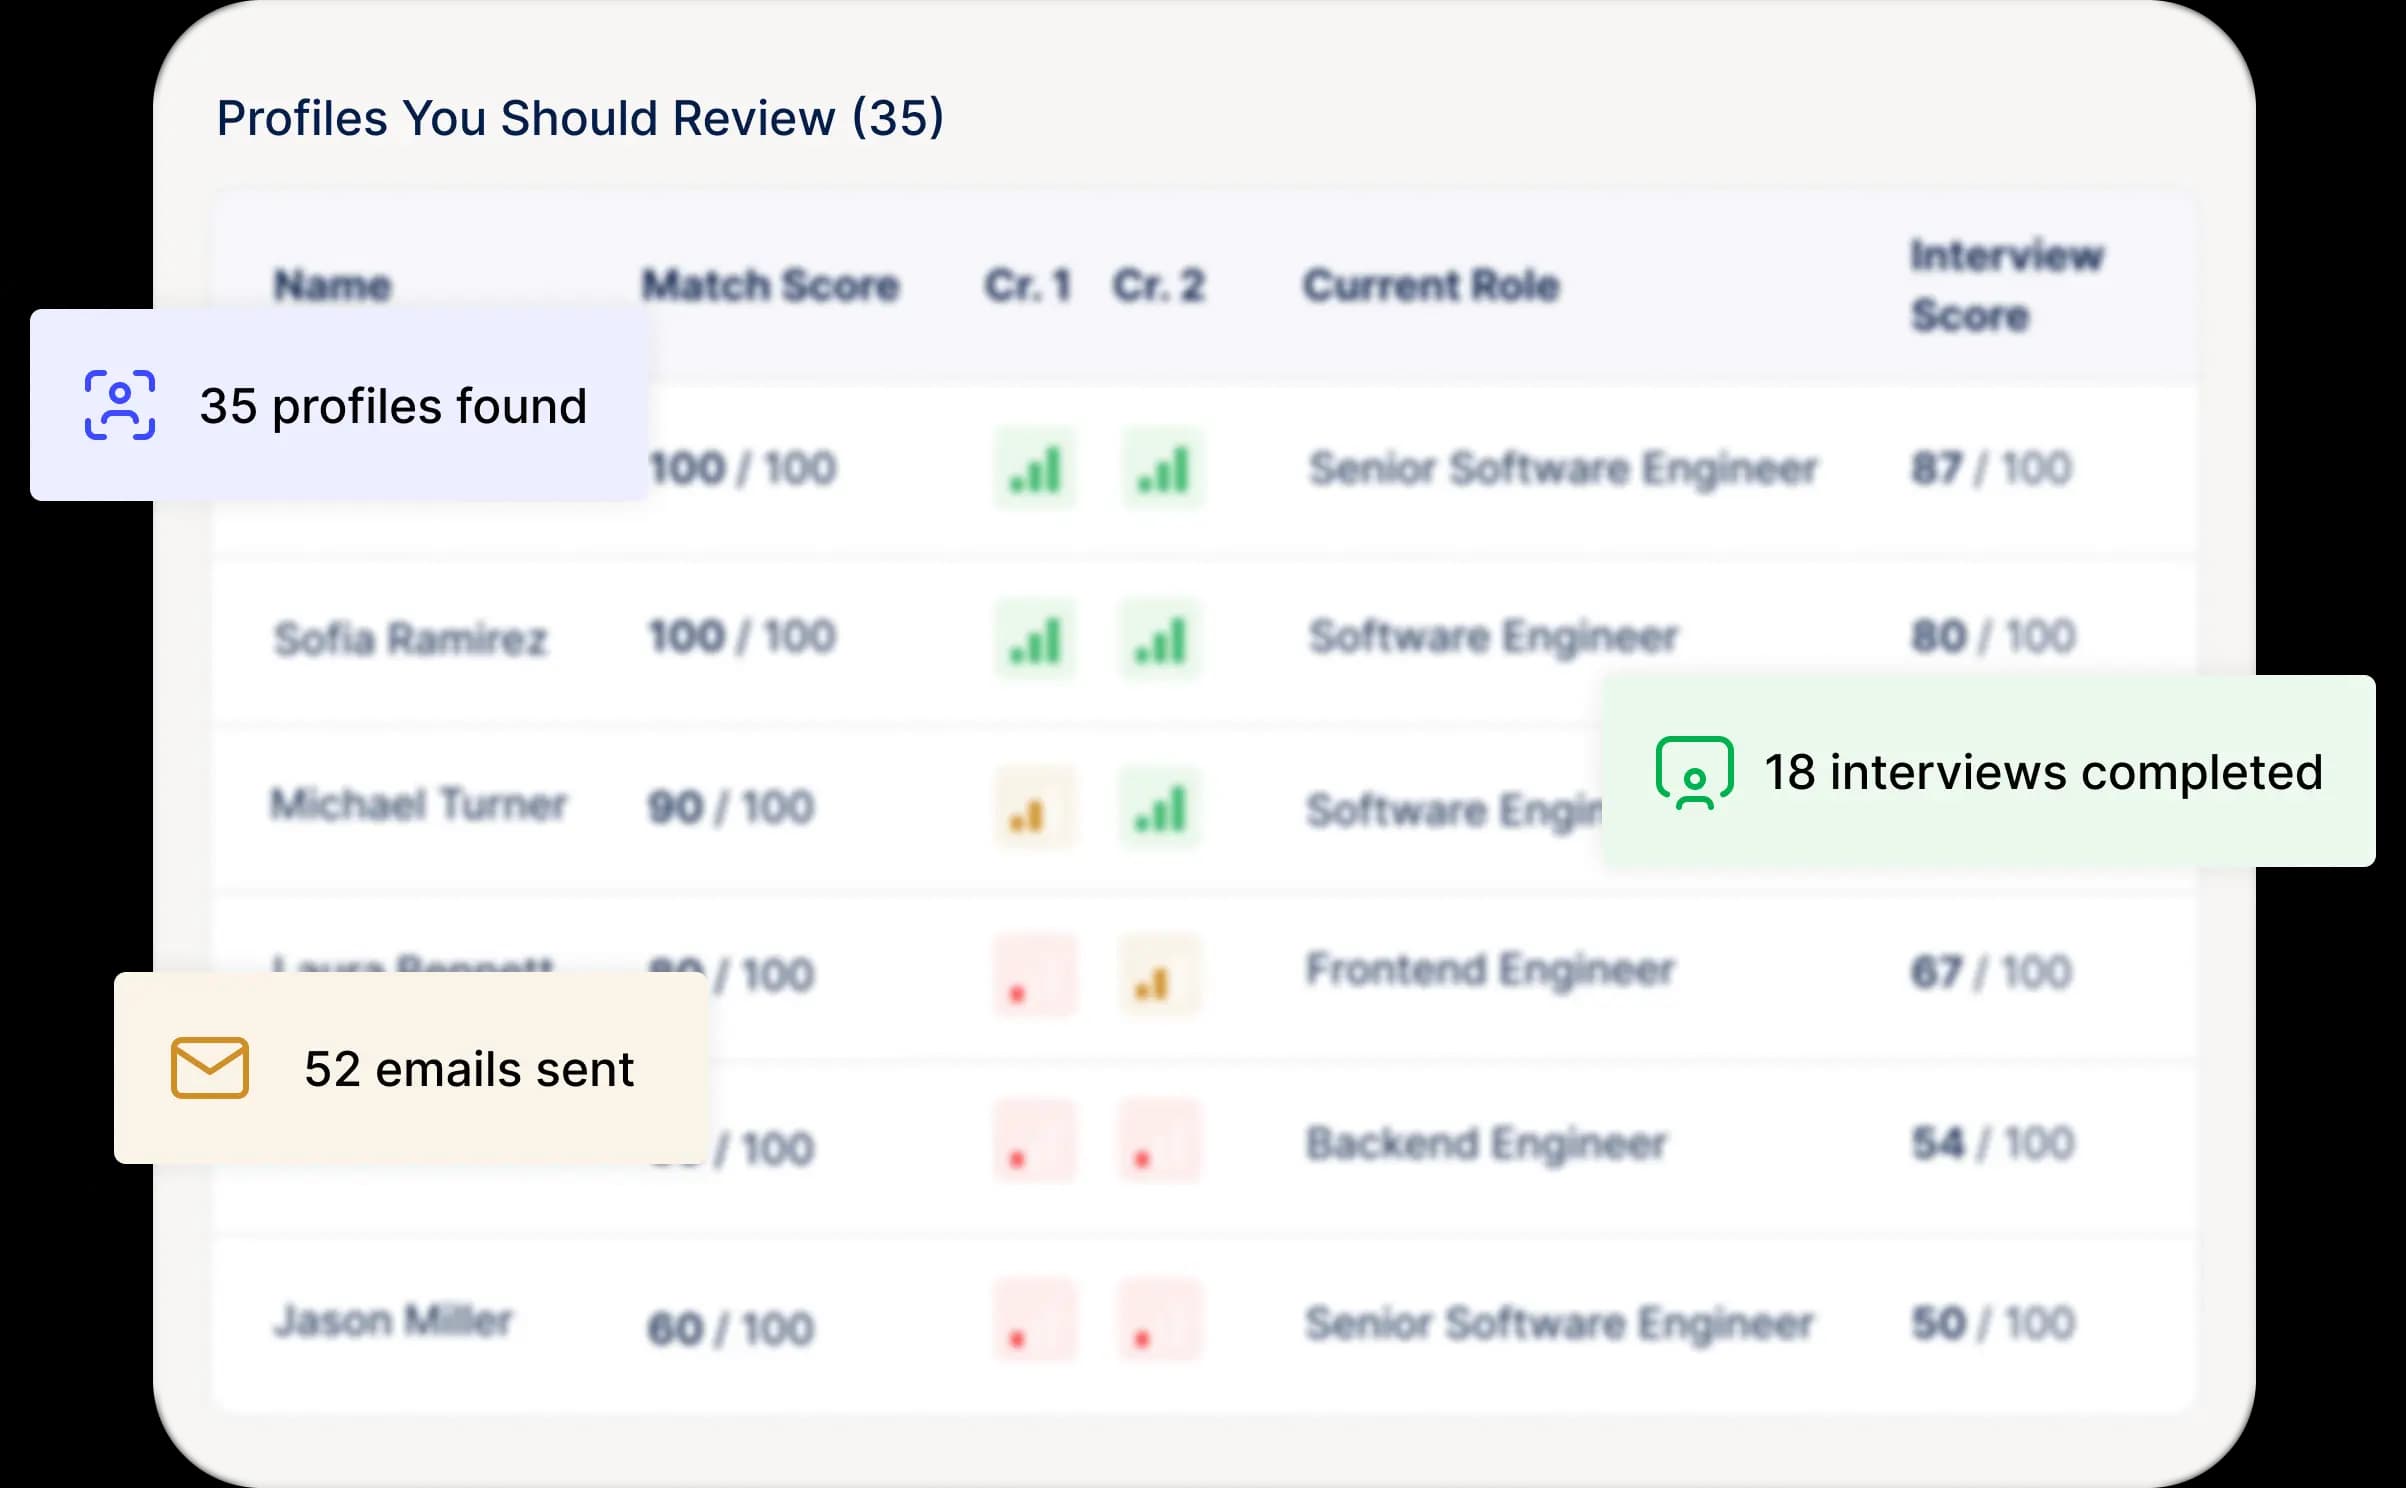Click Backend Engineer row's red Cr. 1 icon
The width and height of the screenshot is (2406, 1488).
1033,1143
